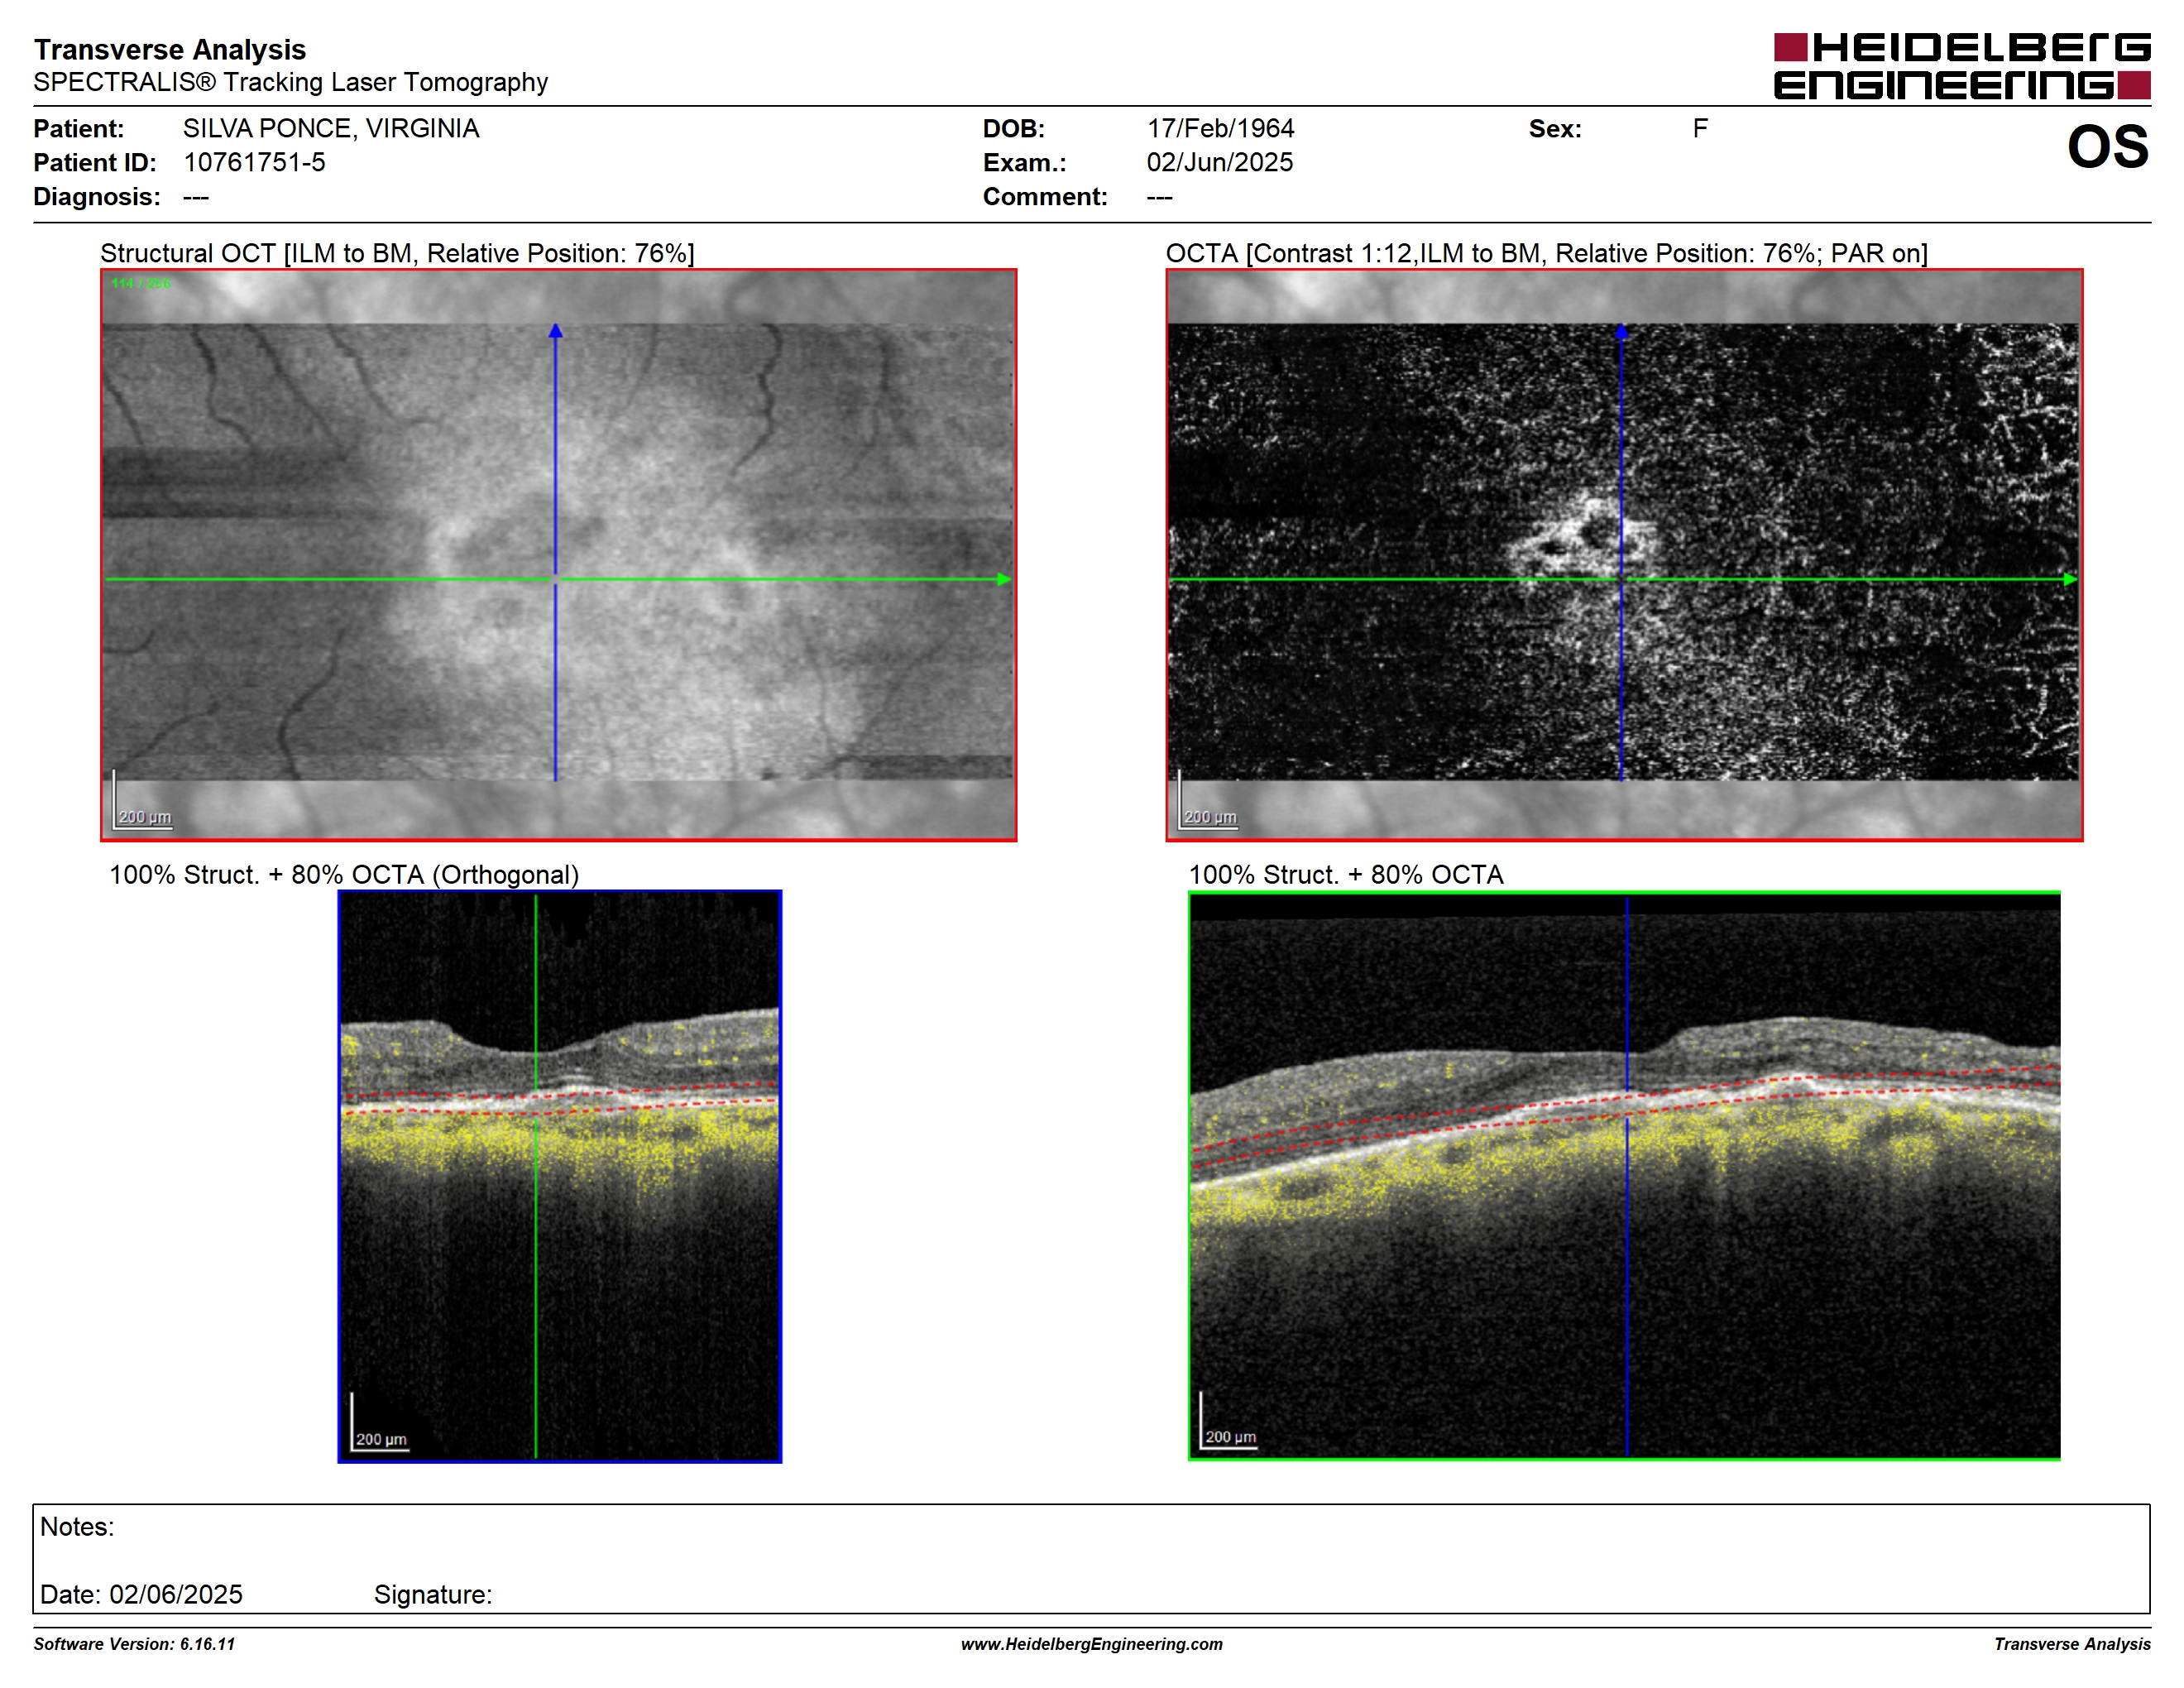Click the 200 µm scale bar in Structural OCT
Viewport: 2184px width, 1688px height.
(142, 799)
